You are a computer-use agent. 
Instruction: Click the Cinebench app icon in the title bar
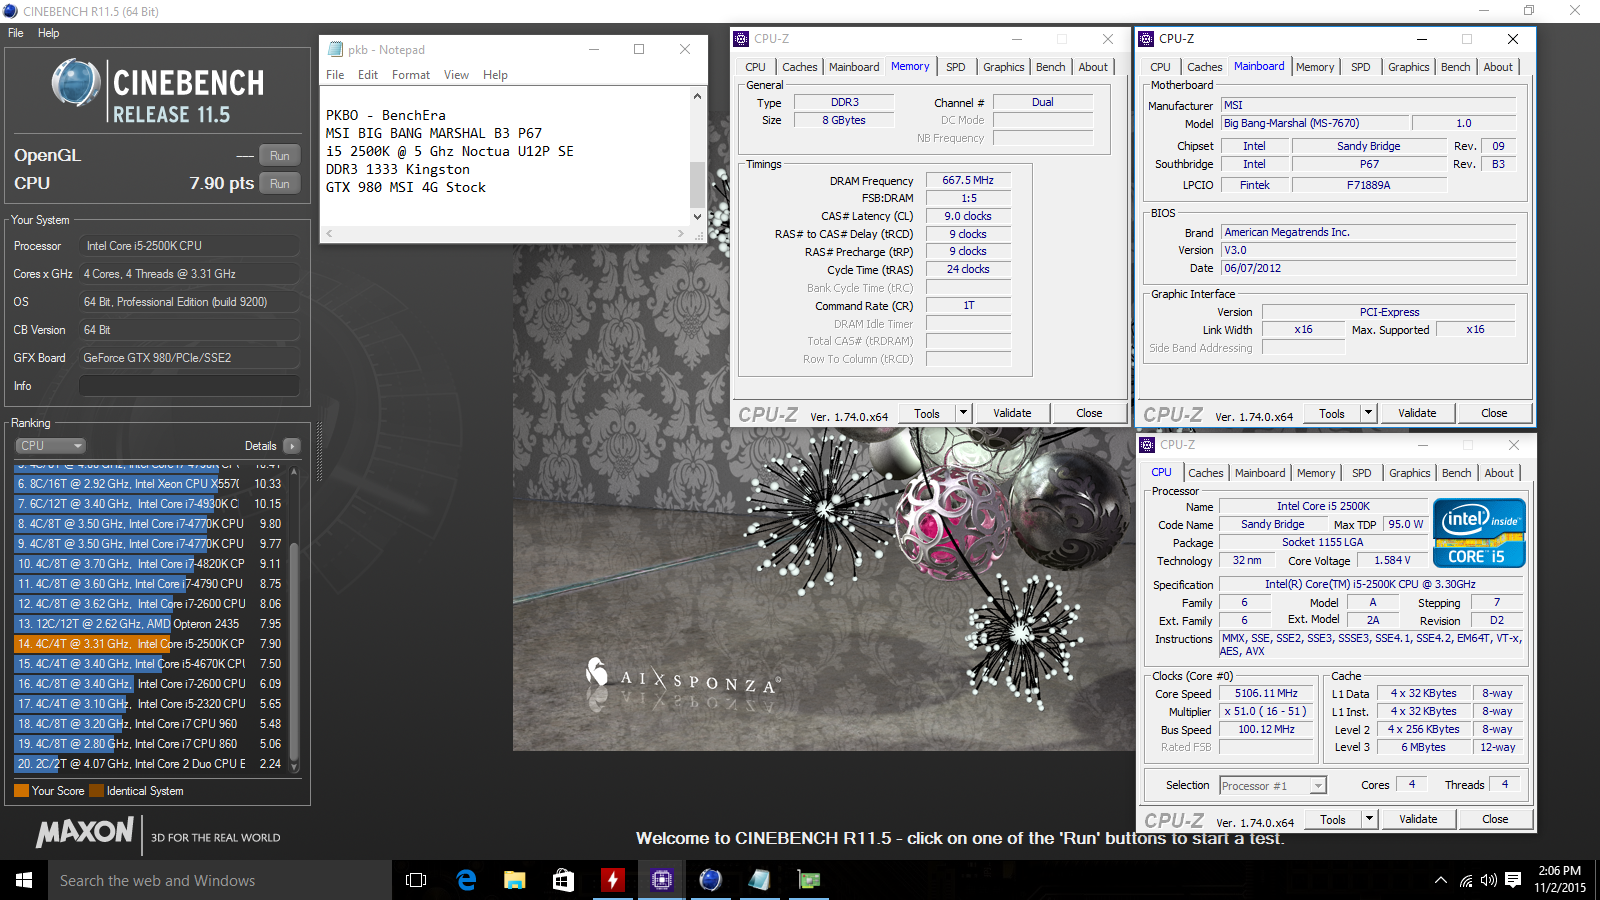[x=10, y=11]
